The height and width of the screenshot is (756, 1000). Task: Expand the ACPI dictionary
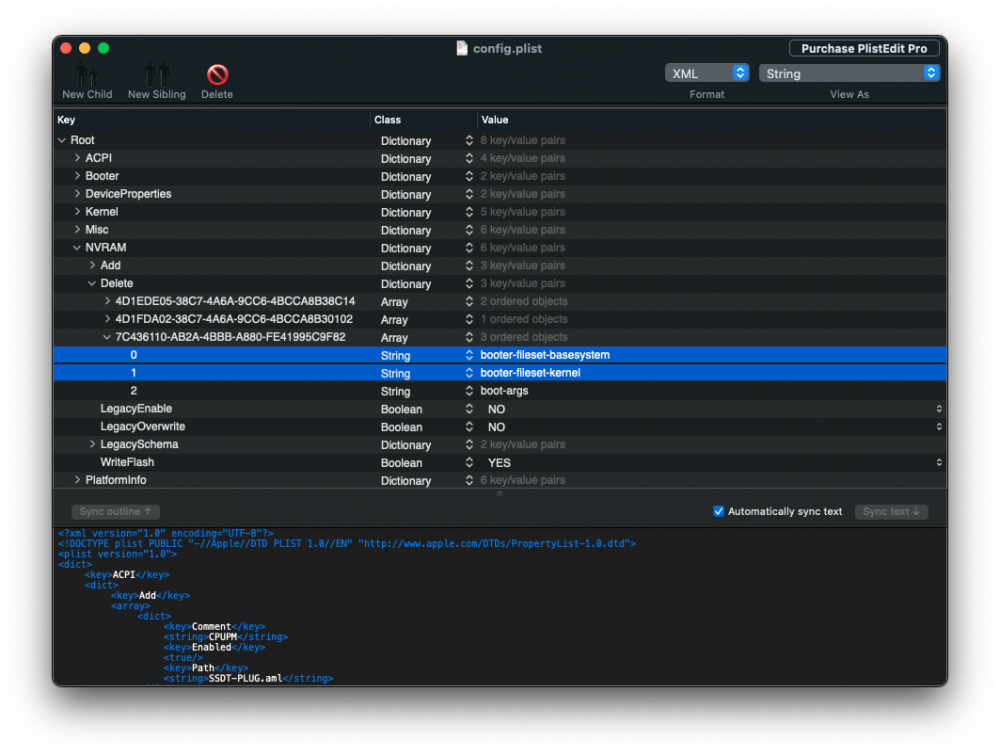pyautogui.click(x=77, y=158)
